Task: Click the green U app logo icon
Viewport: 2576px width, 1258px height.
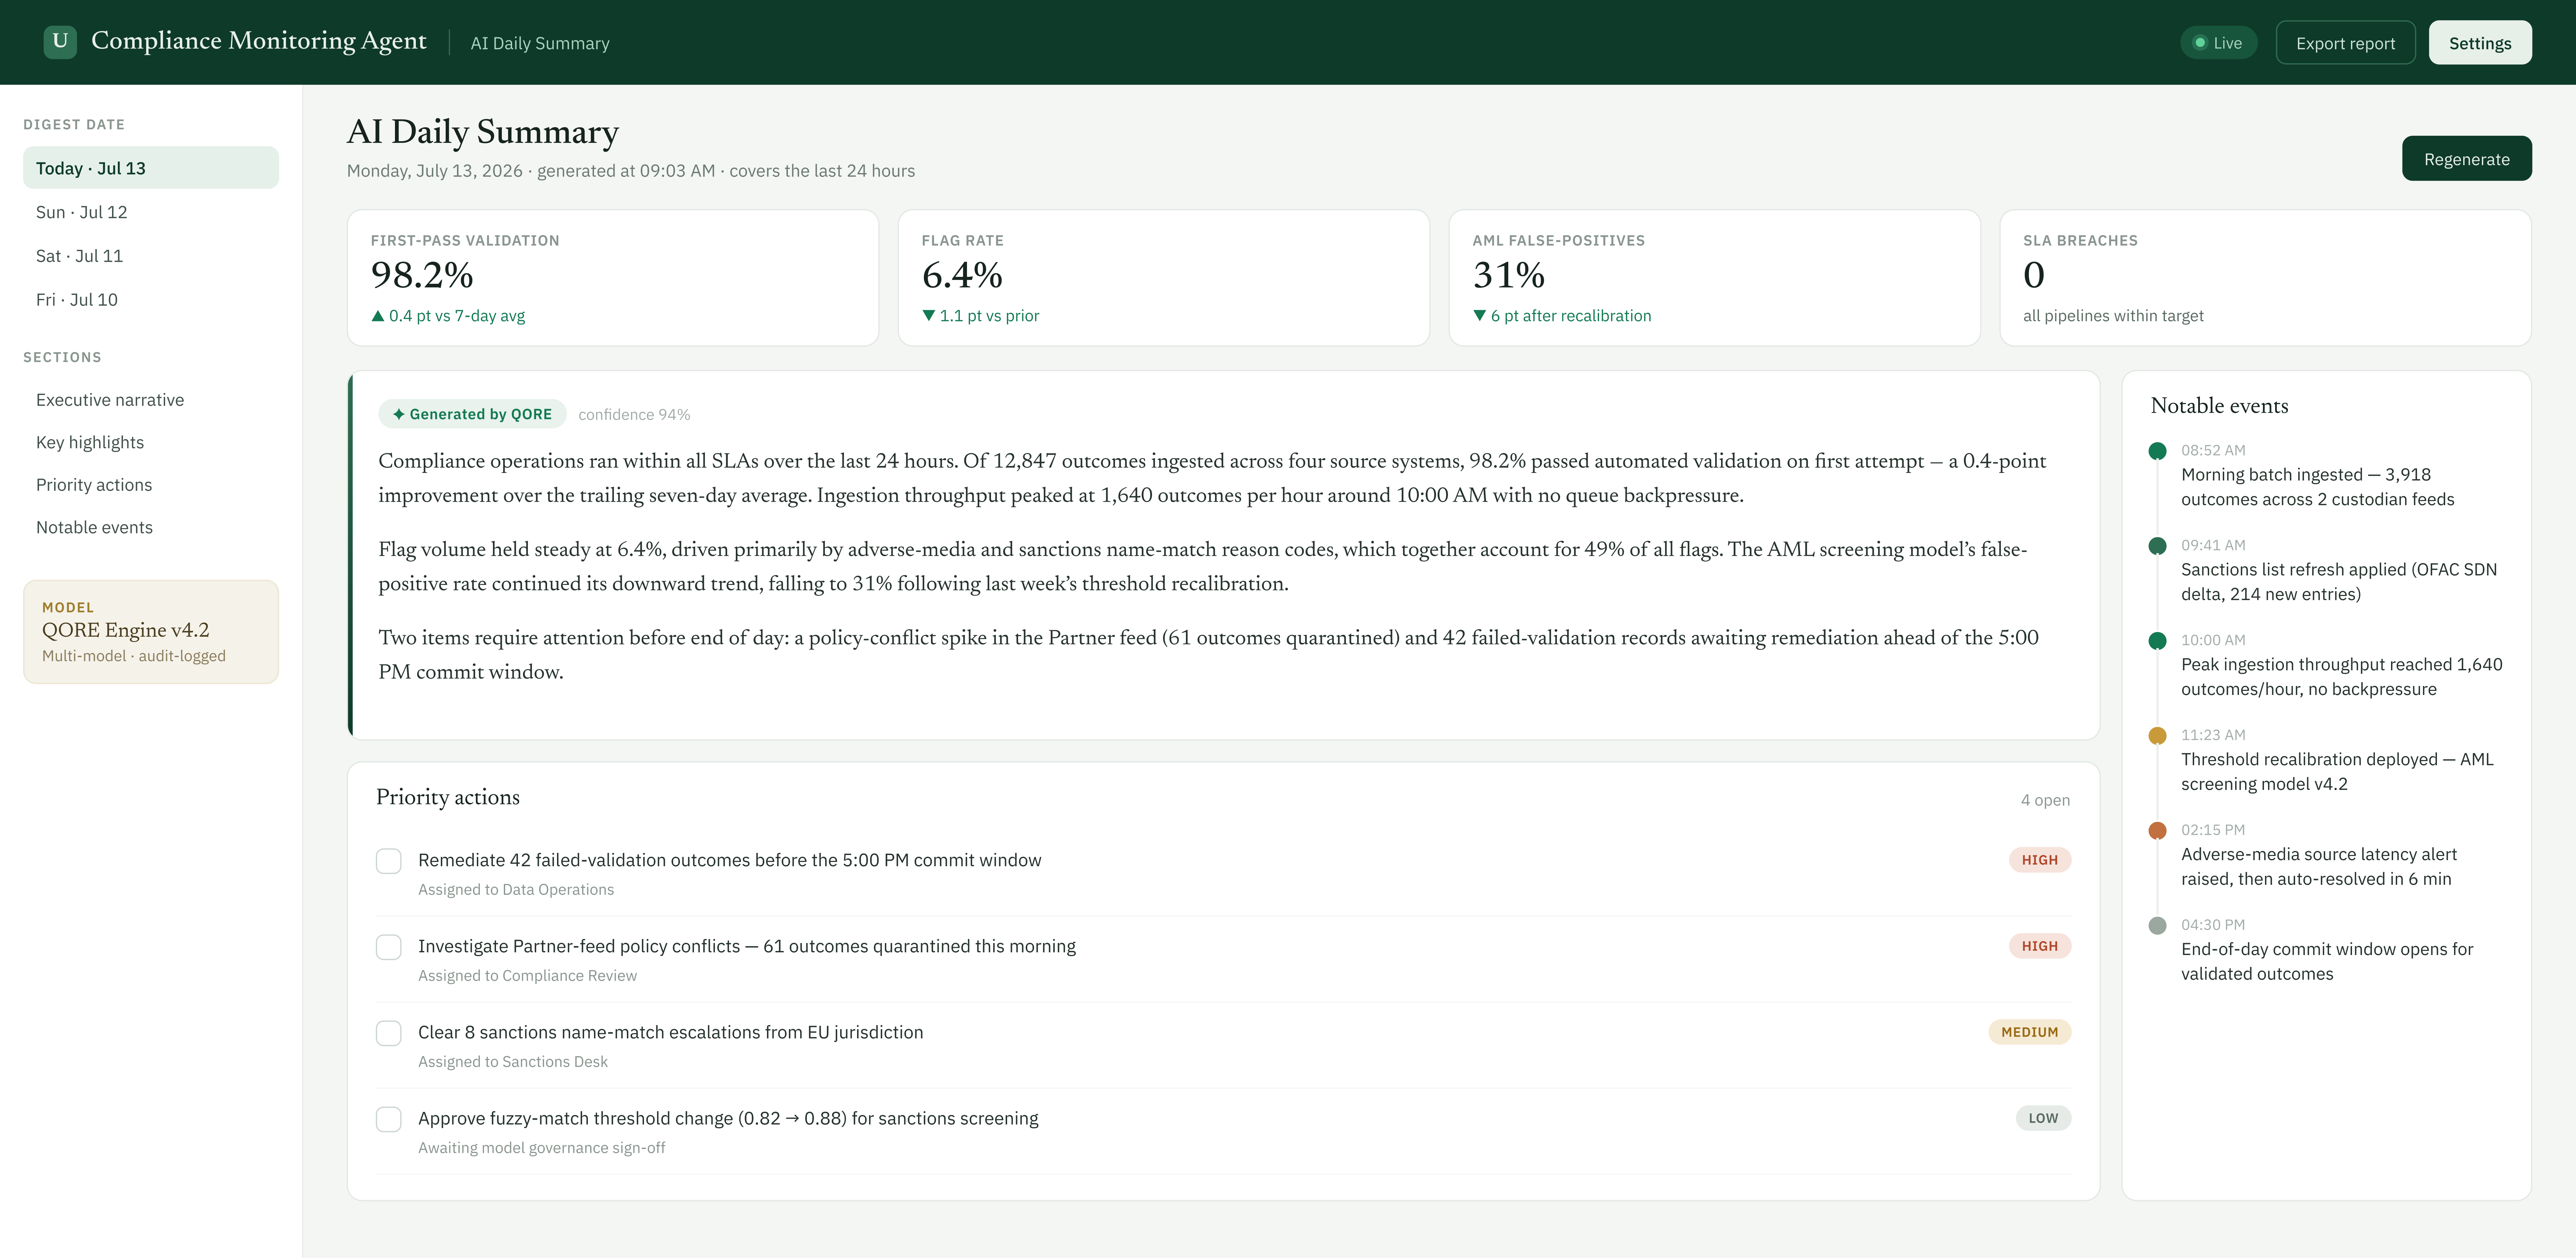Action: tap(60, 42)
